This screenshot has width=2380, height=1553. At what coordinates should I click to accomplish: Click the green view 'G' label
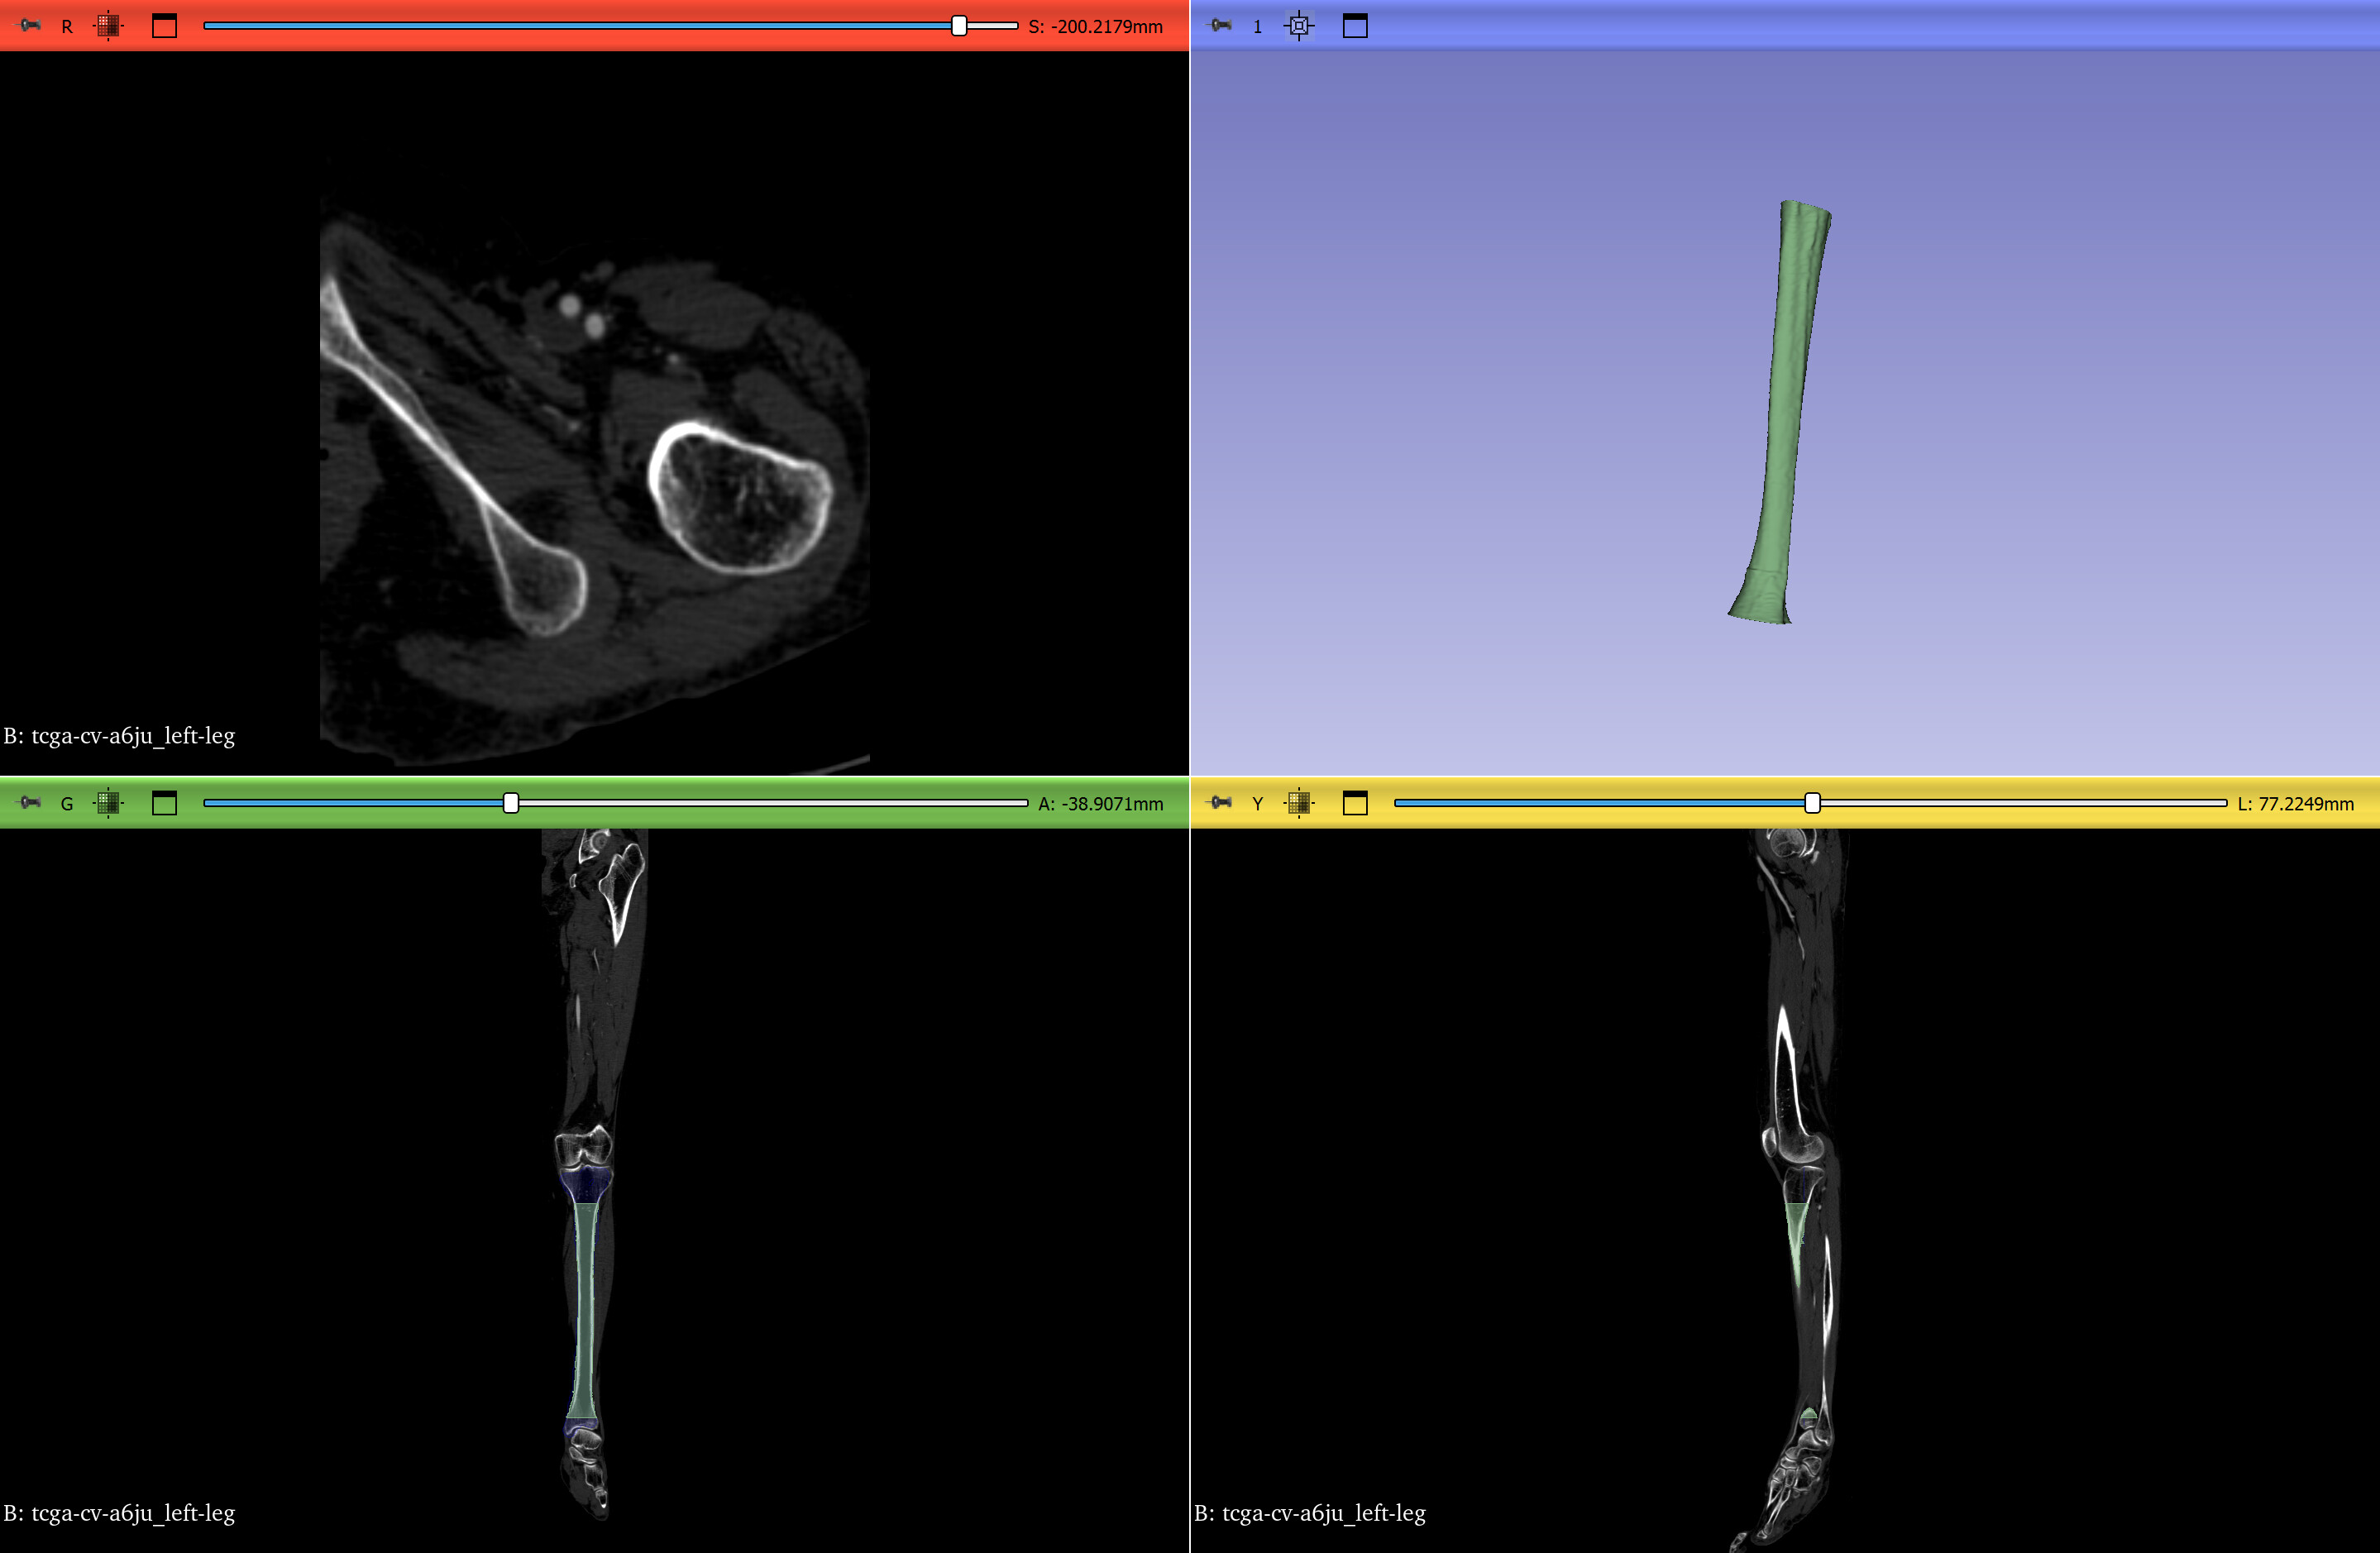(x=67, y=804)
